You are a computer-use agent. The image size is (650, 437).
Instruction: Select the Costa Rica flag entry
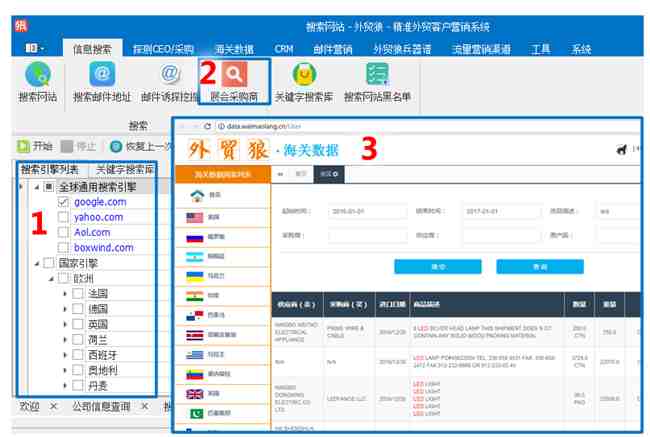(x=223, y=335)
